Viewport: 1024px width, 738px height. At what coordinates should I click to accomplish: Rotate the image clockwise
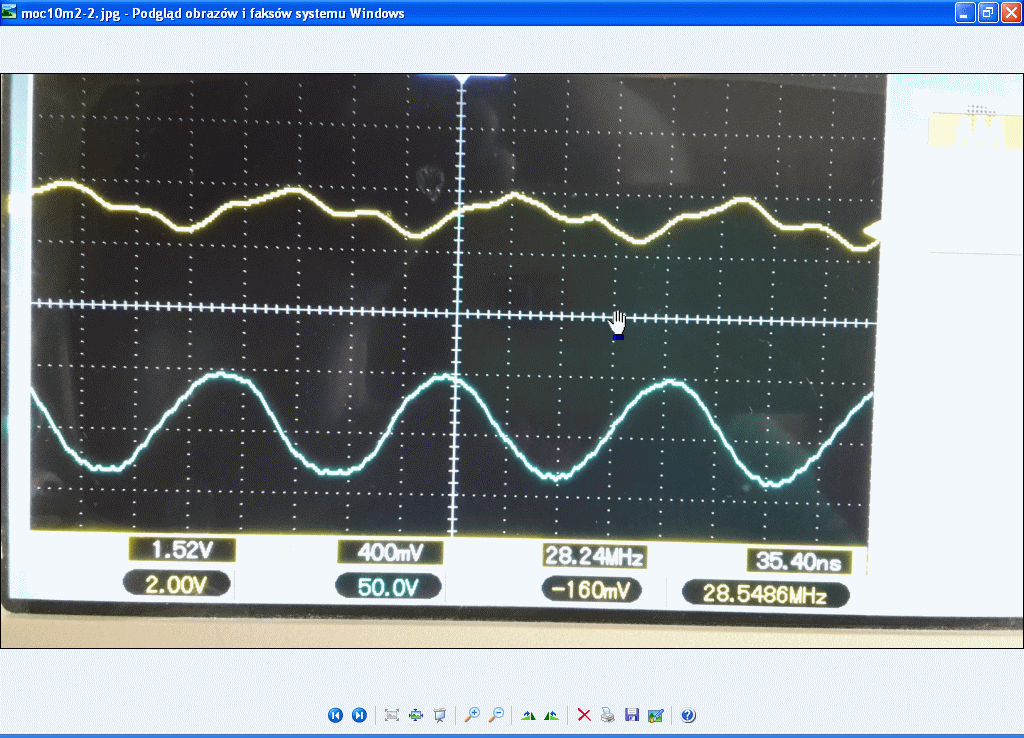pyautogui.click(x=529, y=715)
